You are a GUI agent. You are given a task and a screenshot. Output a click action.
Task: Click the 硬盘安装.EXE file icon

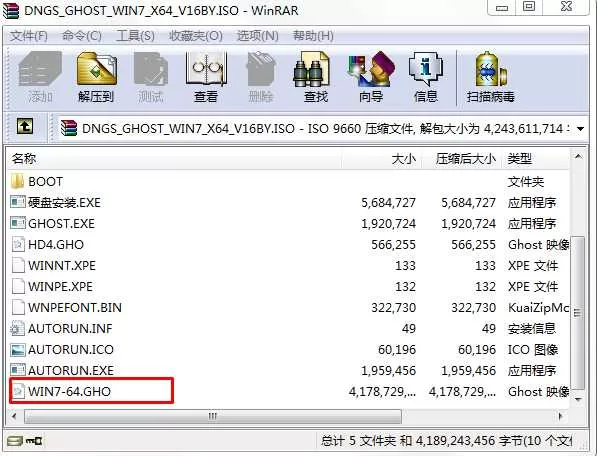tap(18, 202)
